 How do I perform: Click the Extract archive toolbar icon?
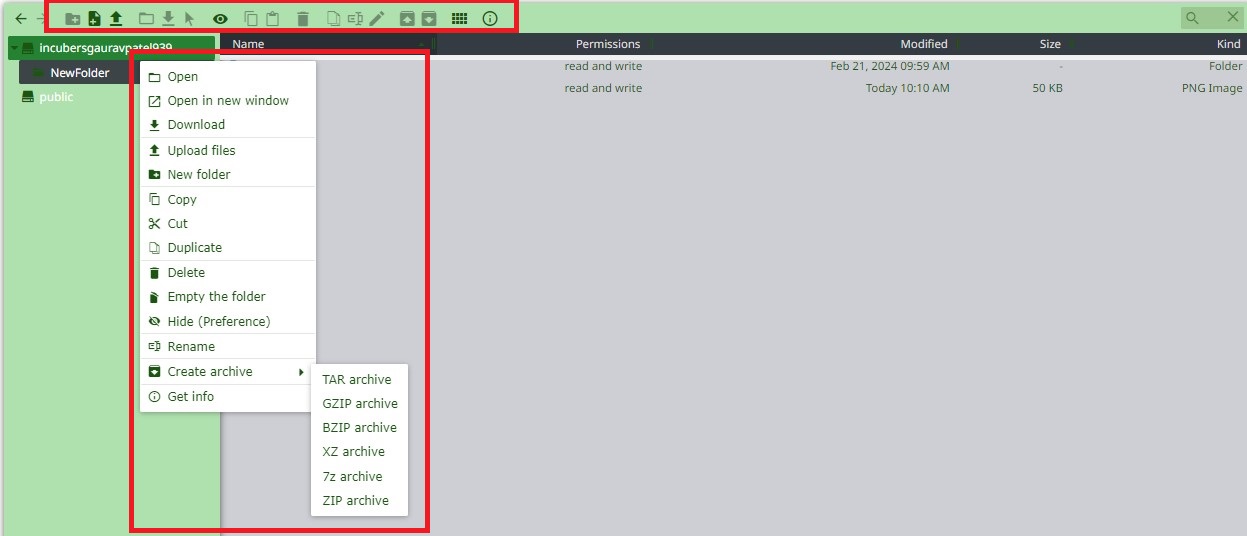pyautogui.click(x=407, y=18)
